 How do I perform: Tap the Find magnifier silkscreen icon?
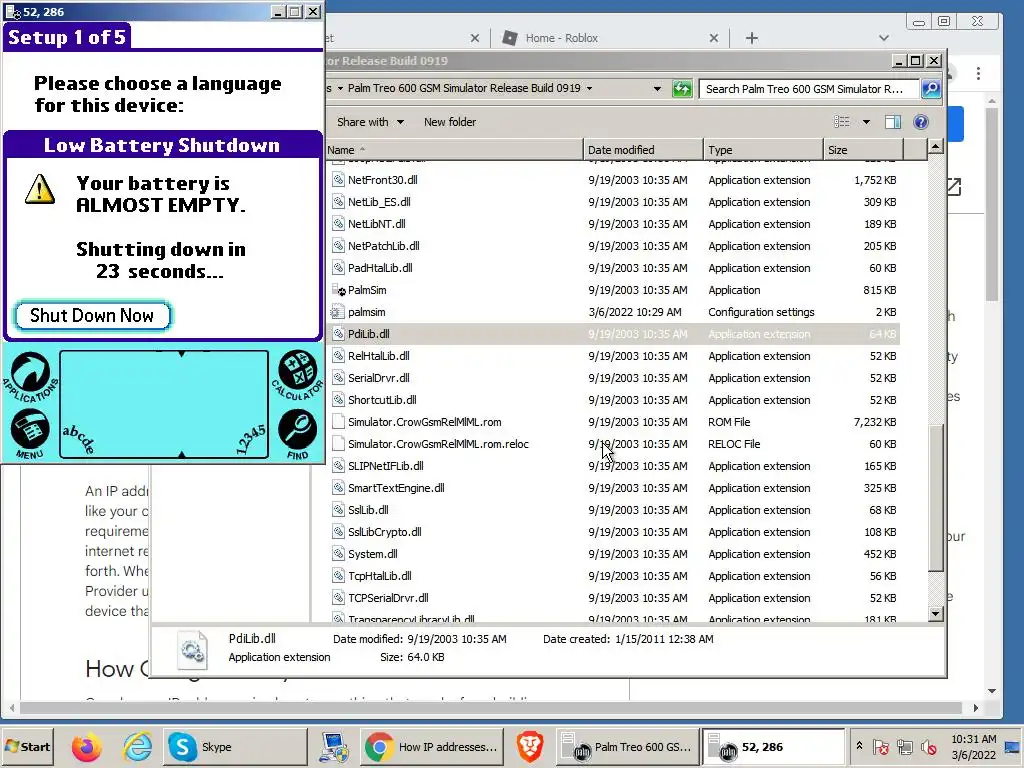pyautogui.click(x=298, y=433)
